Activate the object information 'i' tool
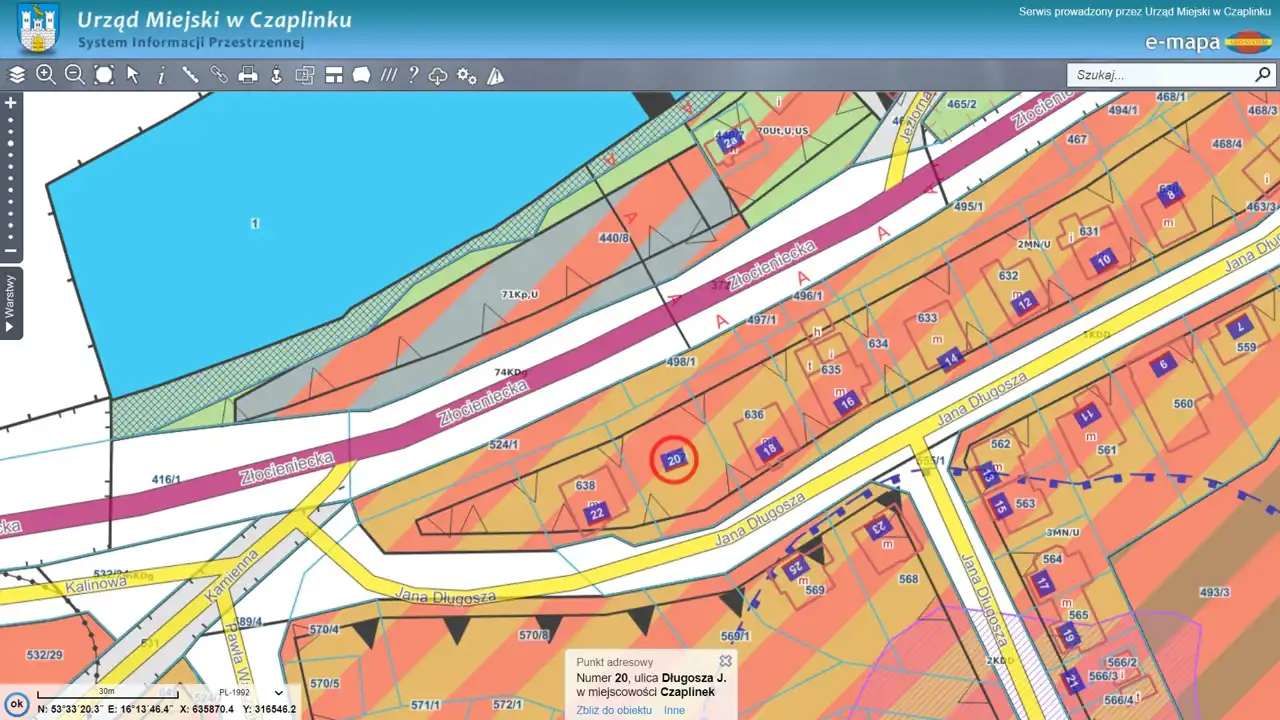This screenshot has width=1280, height=720. point(161,75)
